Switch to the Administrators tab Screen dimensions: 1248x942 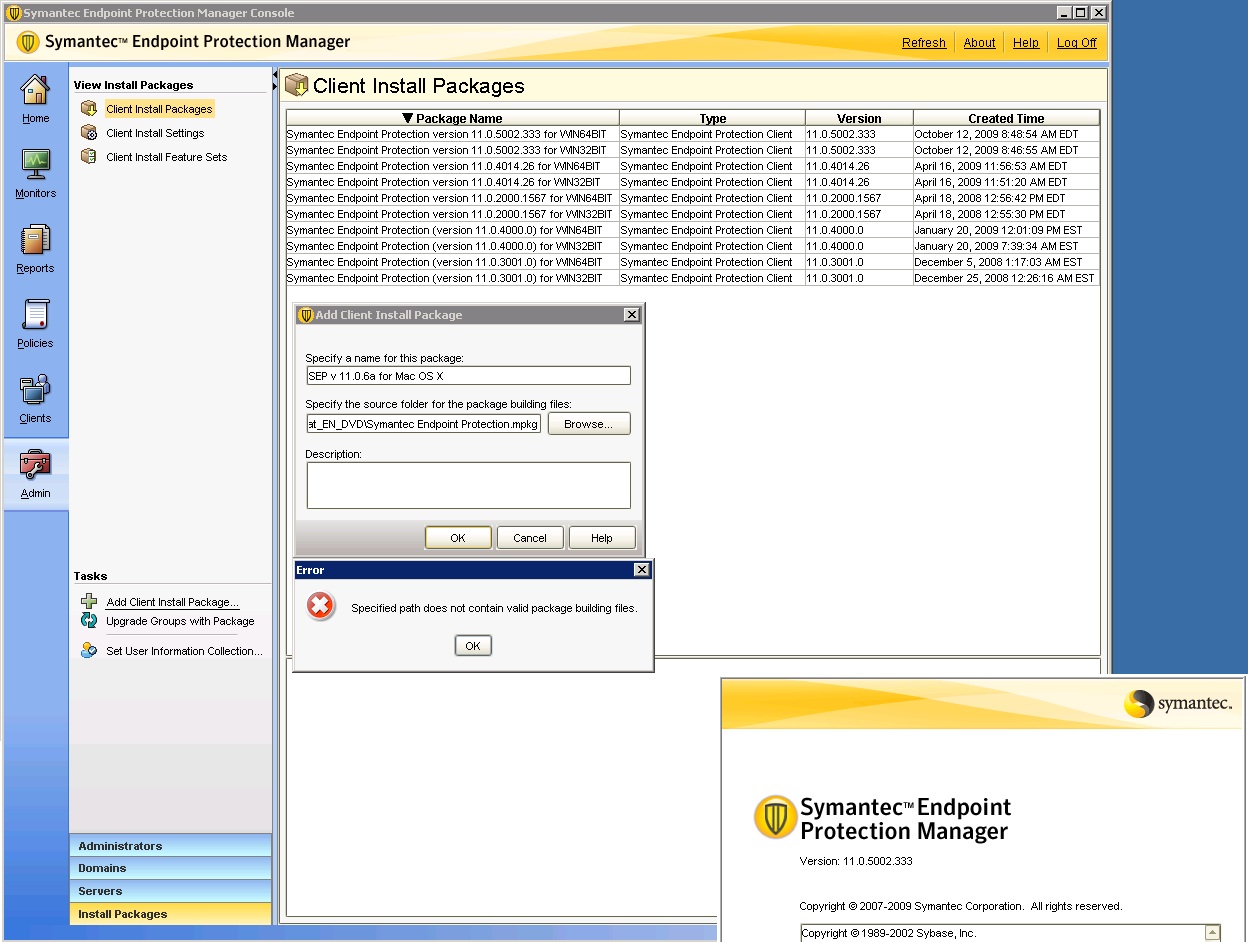(x=171, y=846)
